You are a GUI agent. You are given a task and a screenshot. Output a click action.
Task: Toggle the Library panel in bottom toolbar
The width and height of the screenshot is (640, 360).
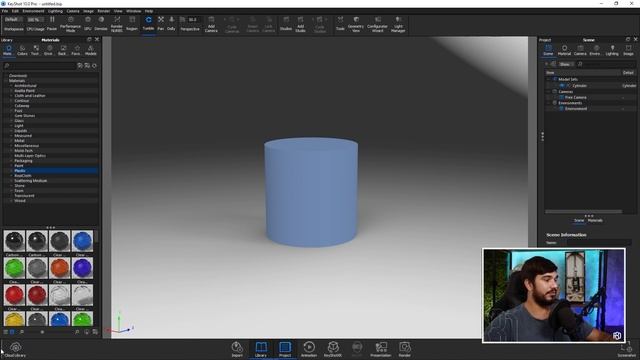pyautogui.click(x=261, y=349)
